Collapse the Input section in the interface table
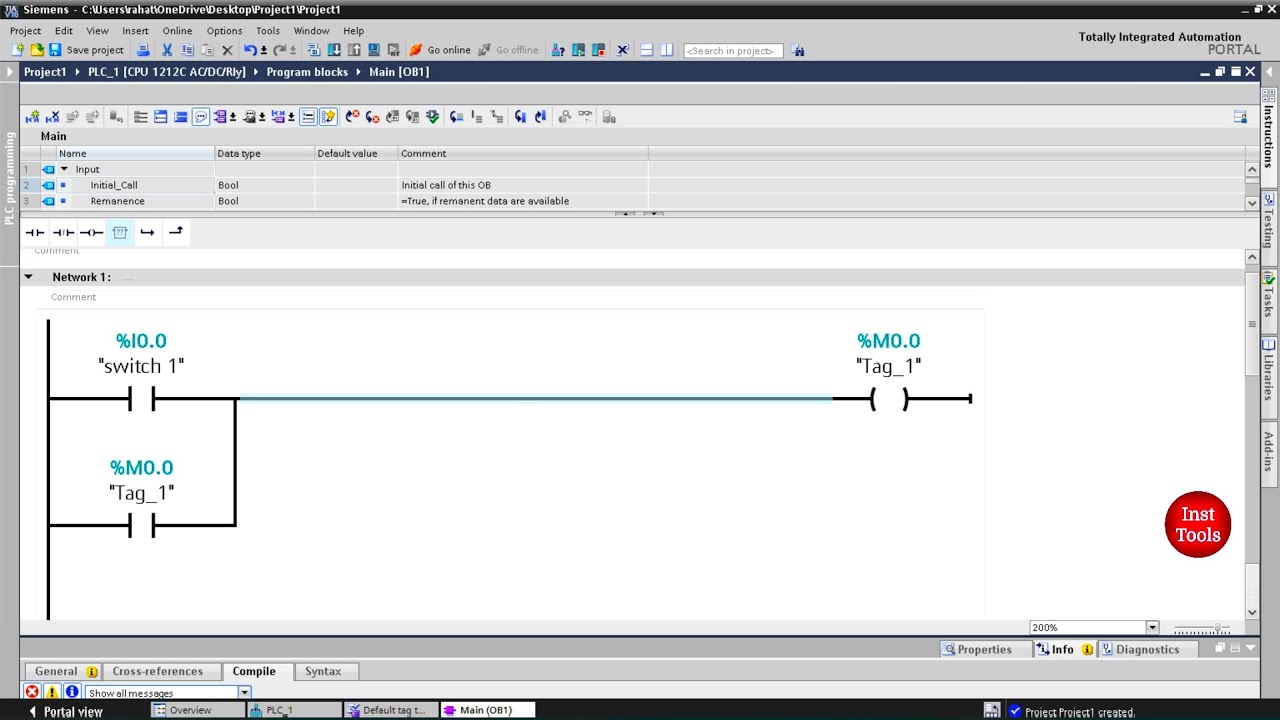The image size is (1280, 720). [64, 169]
